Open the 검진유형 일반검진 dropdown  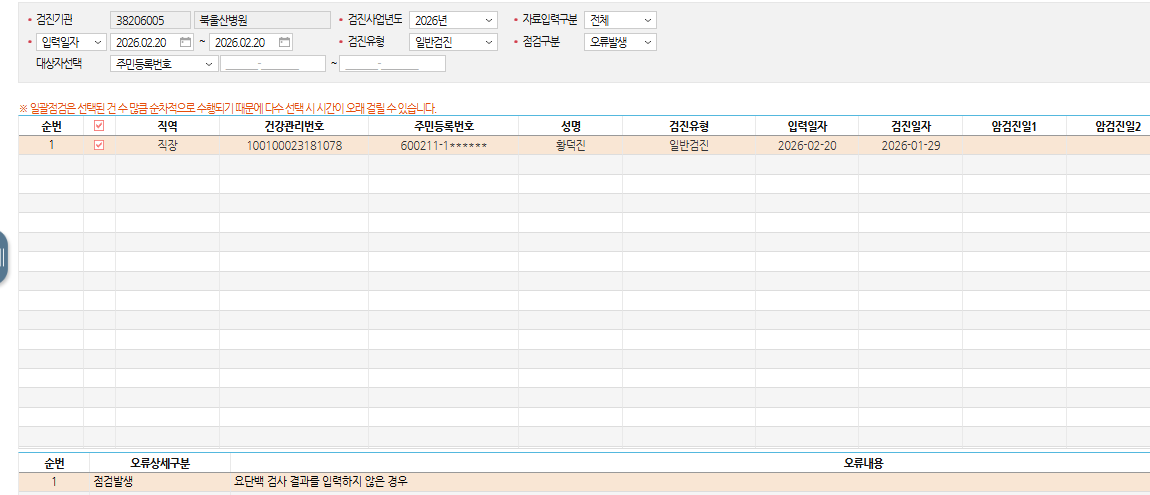(453, 42)
